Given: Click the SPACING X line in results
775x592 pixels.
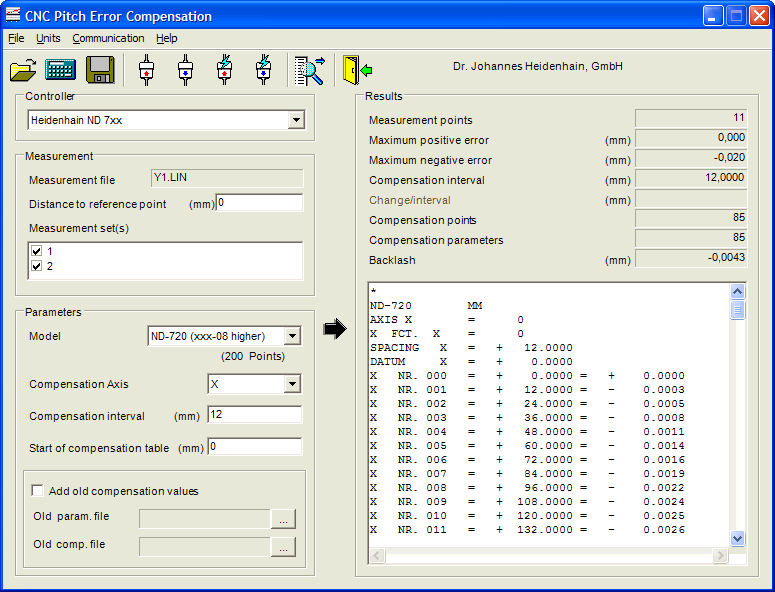Looking at the screenshot, I should pos(471,348).
